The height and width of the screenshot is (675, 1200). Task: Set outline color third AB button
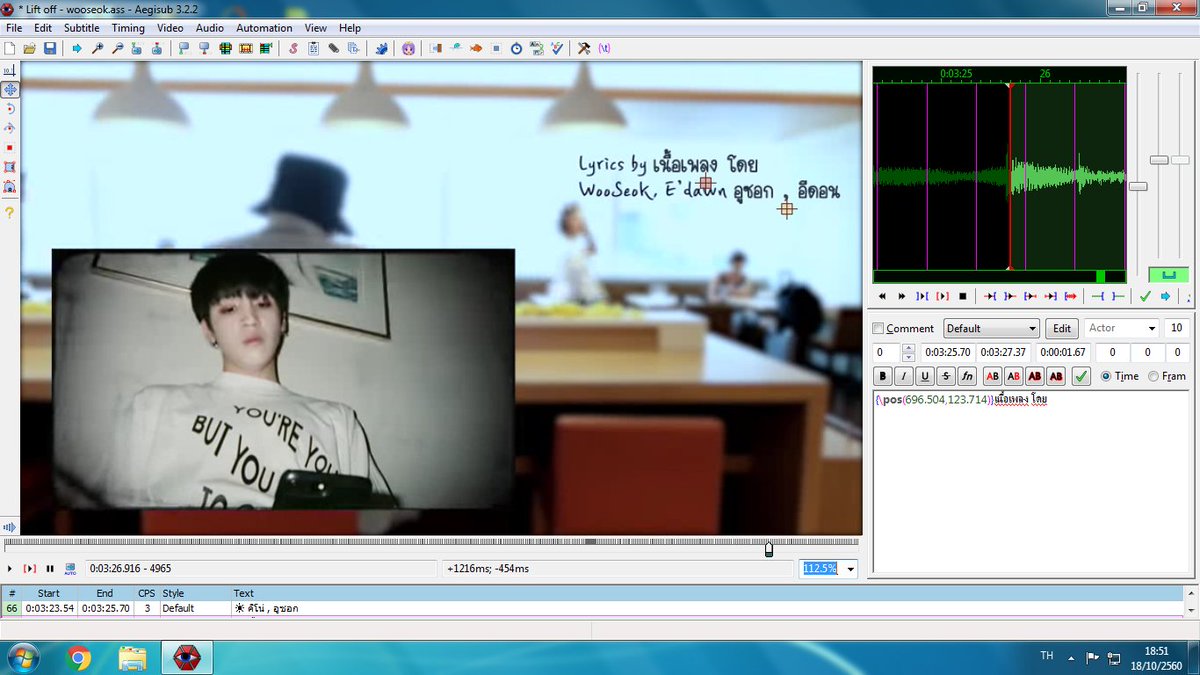pos(1034,377)
